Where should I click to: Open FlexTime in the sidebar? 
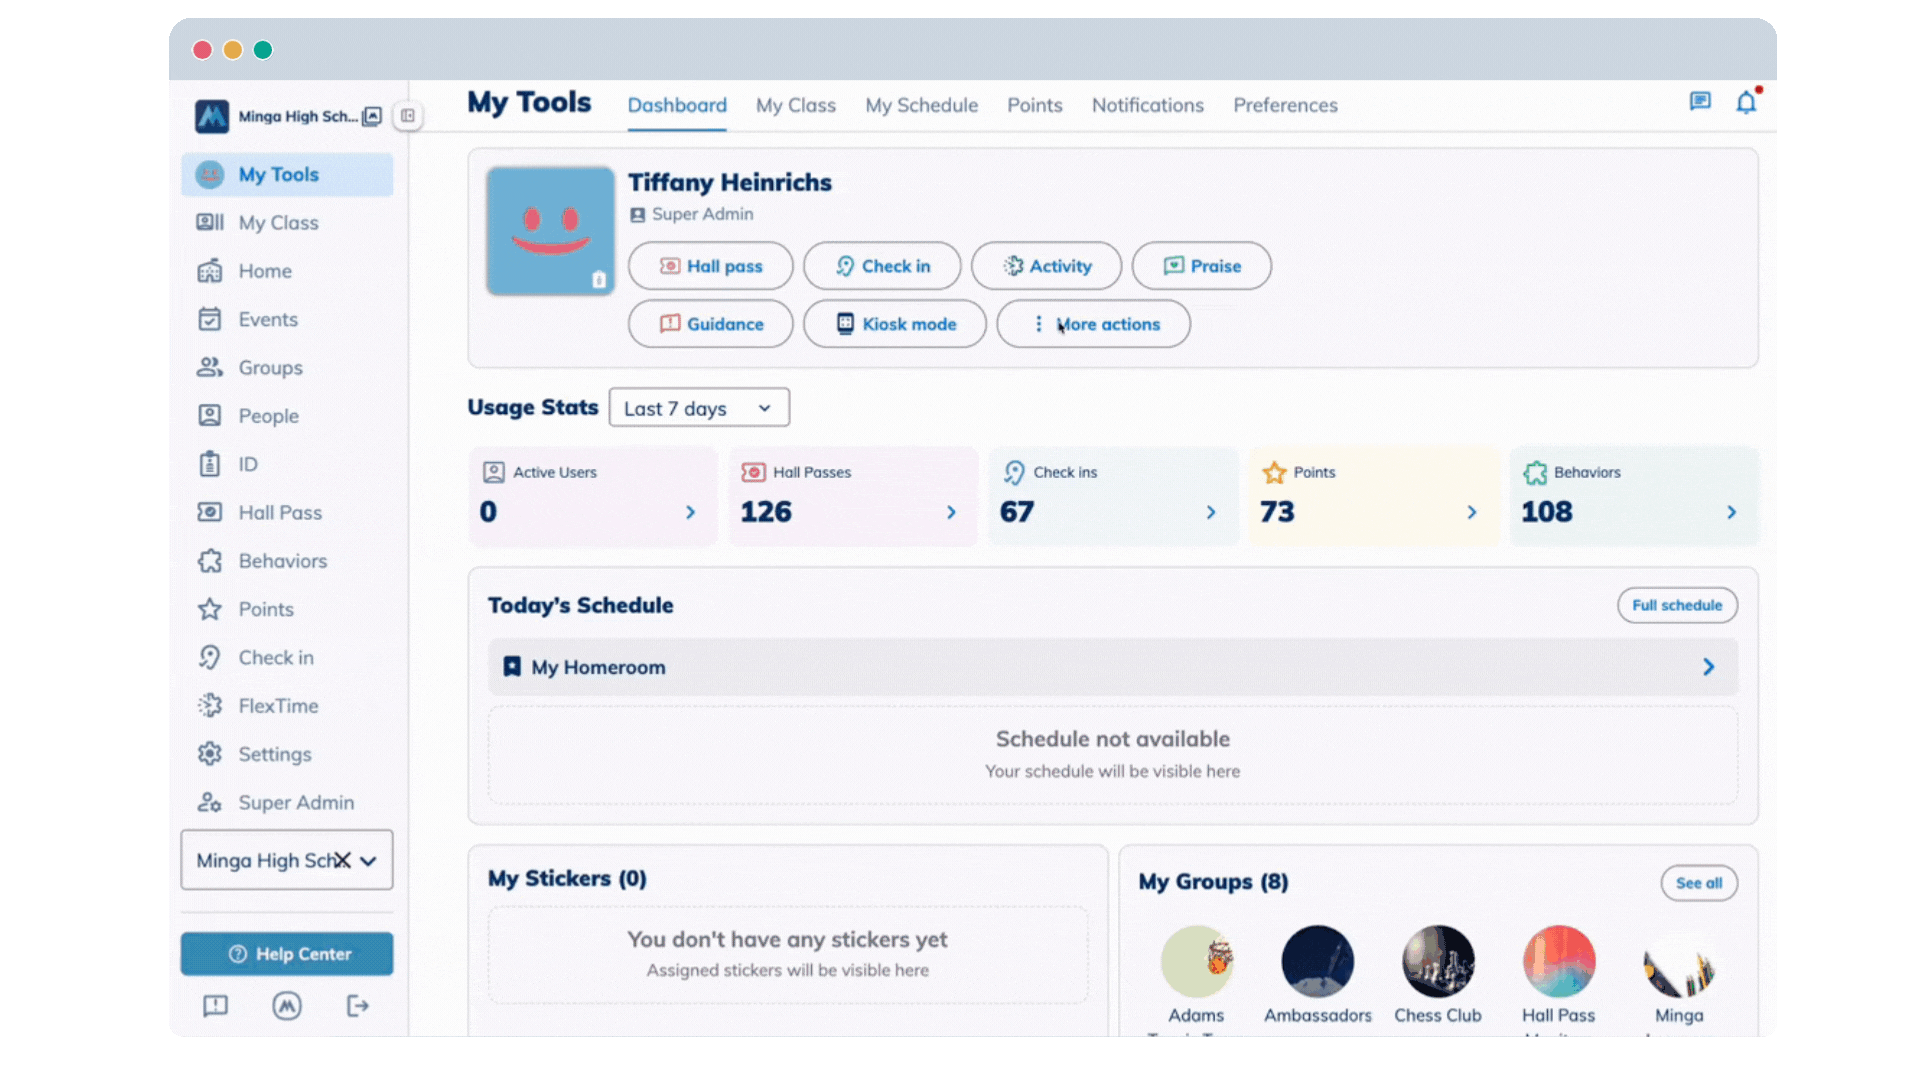coord(277,706)
